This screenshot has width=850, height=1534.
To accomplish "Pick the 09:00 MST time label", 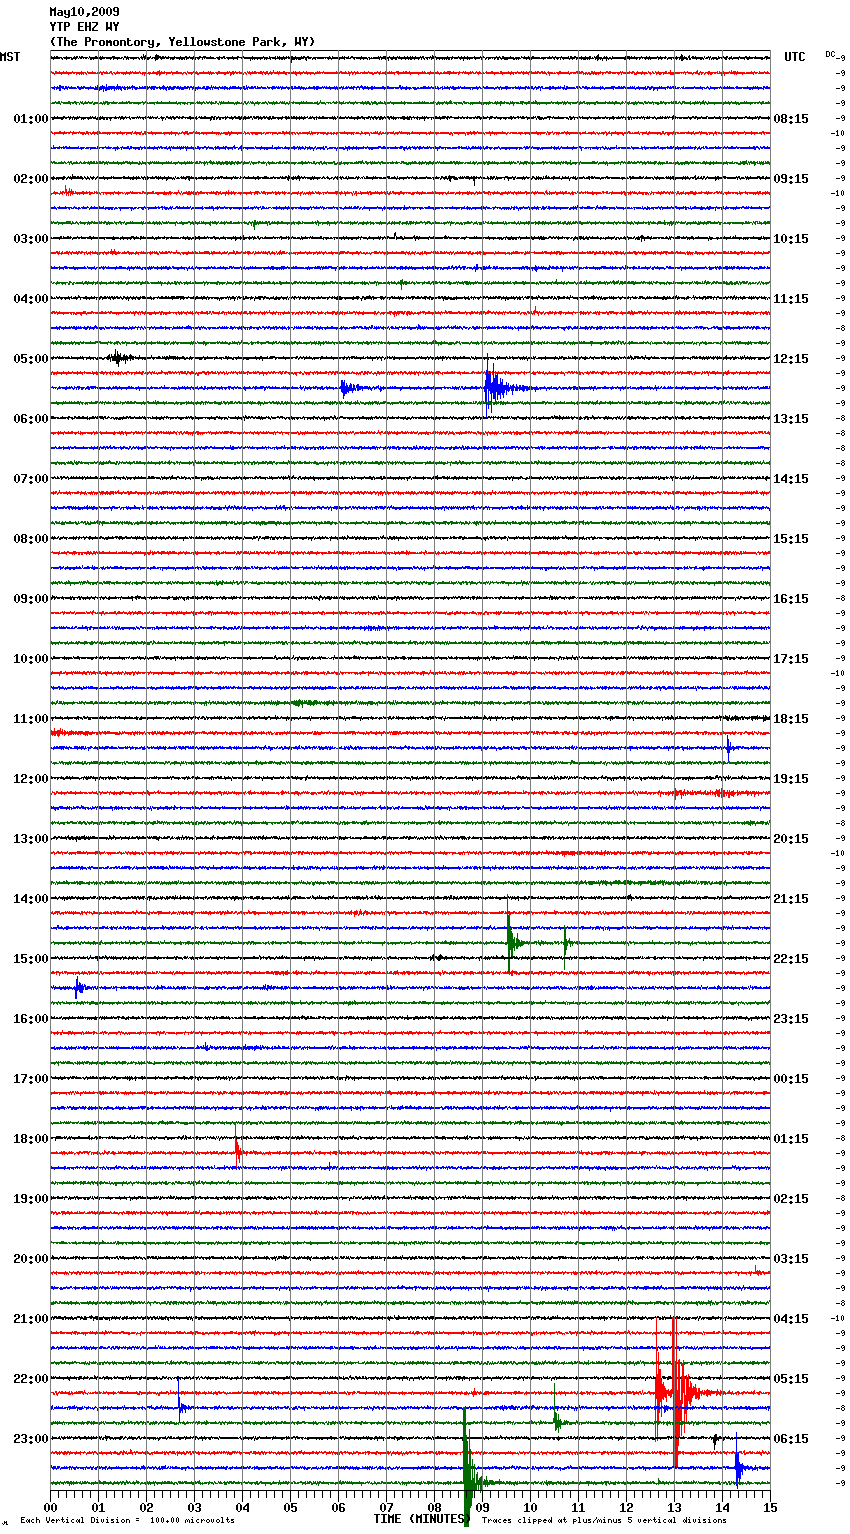I will coord(31,599).
